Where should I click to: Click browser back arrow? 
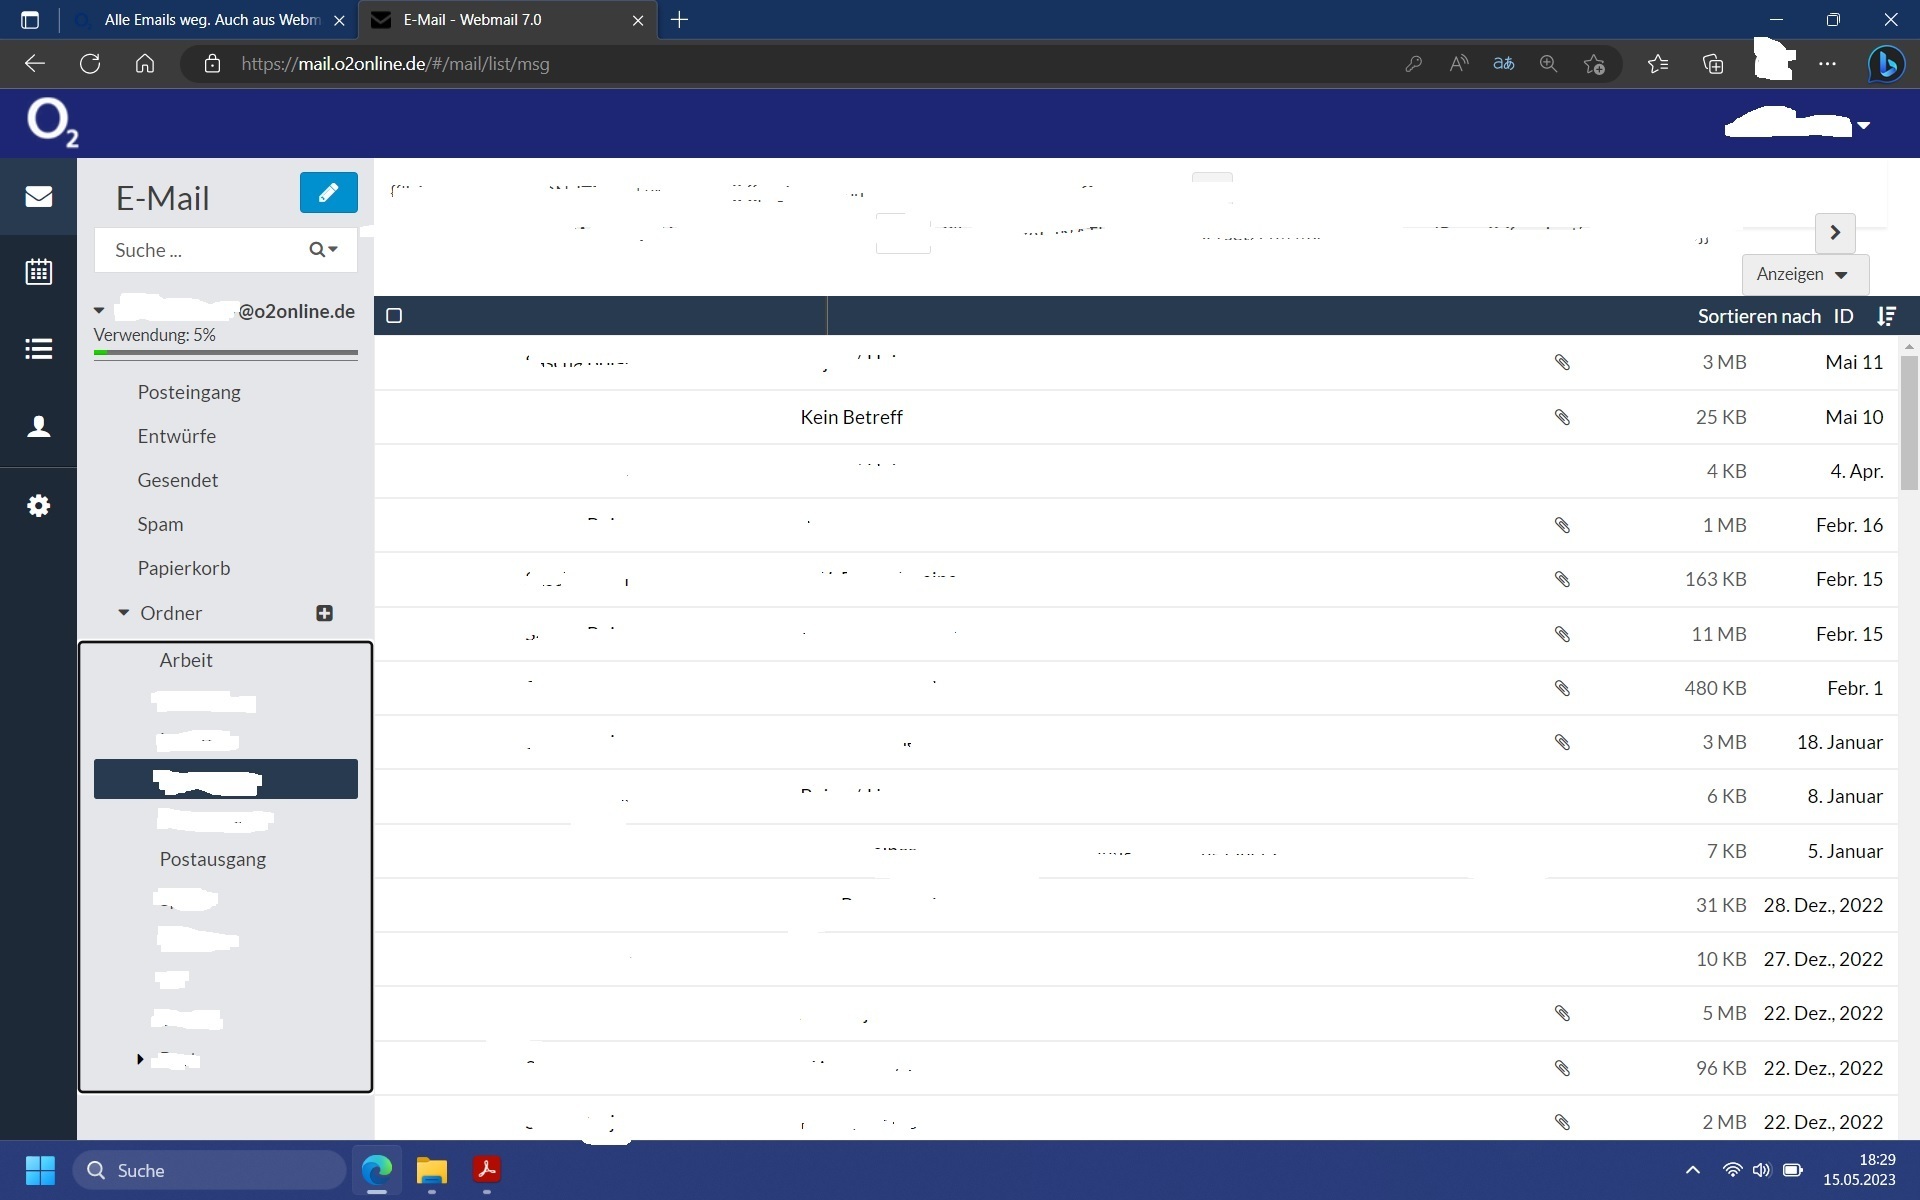(35, 64)
